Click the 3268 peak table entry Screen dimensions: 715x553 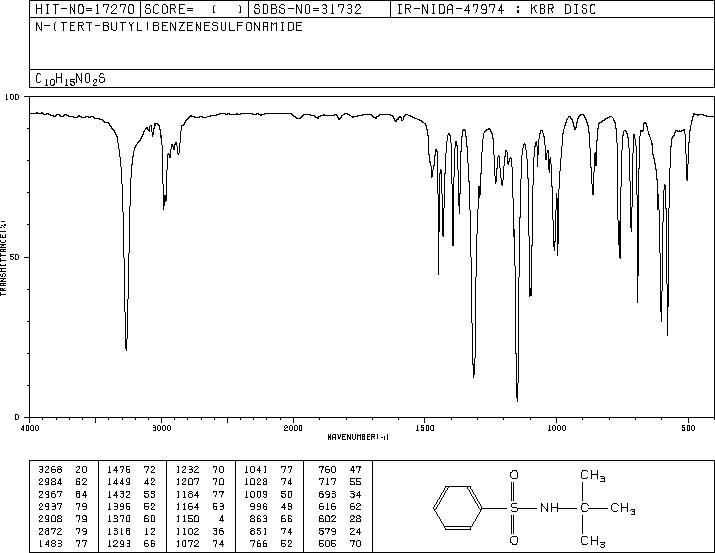click(x=63, y=470)
